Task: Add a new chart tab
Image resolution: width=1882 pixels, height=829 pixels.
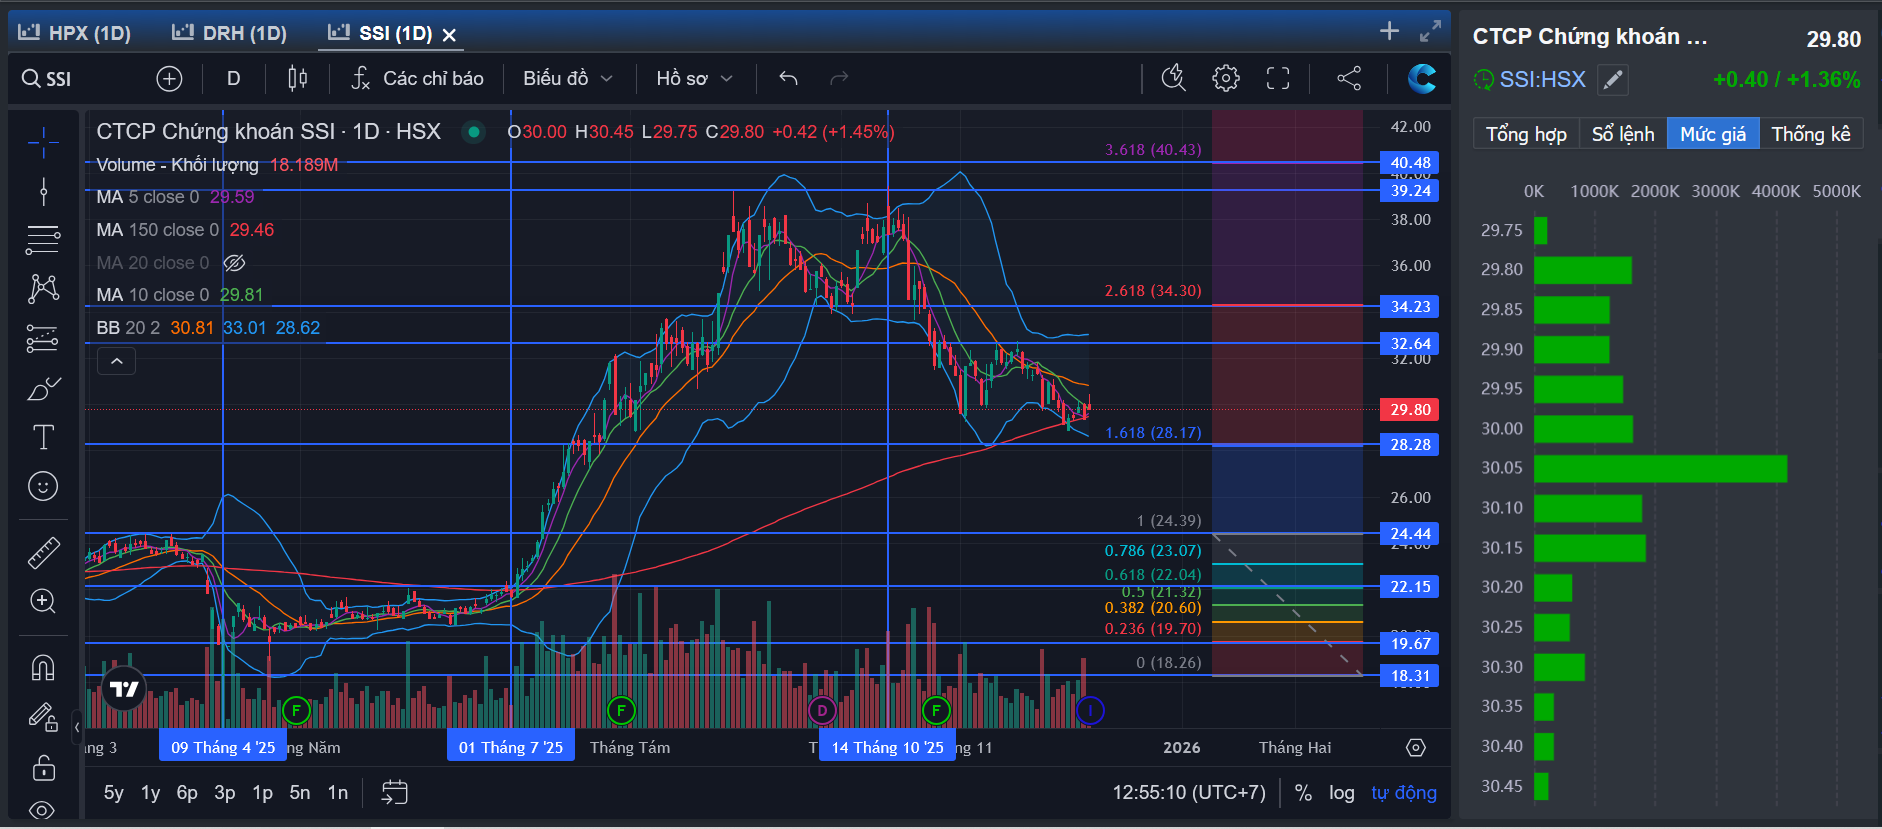Action: point(1389,31)
